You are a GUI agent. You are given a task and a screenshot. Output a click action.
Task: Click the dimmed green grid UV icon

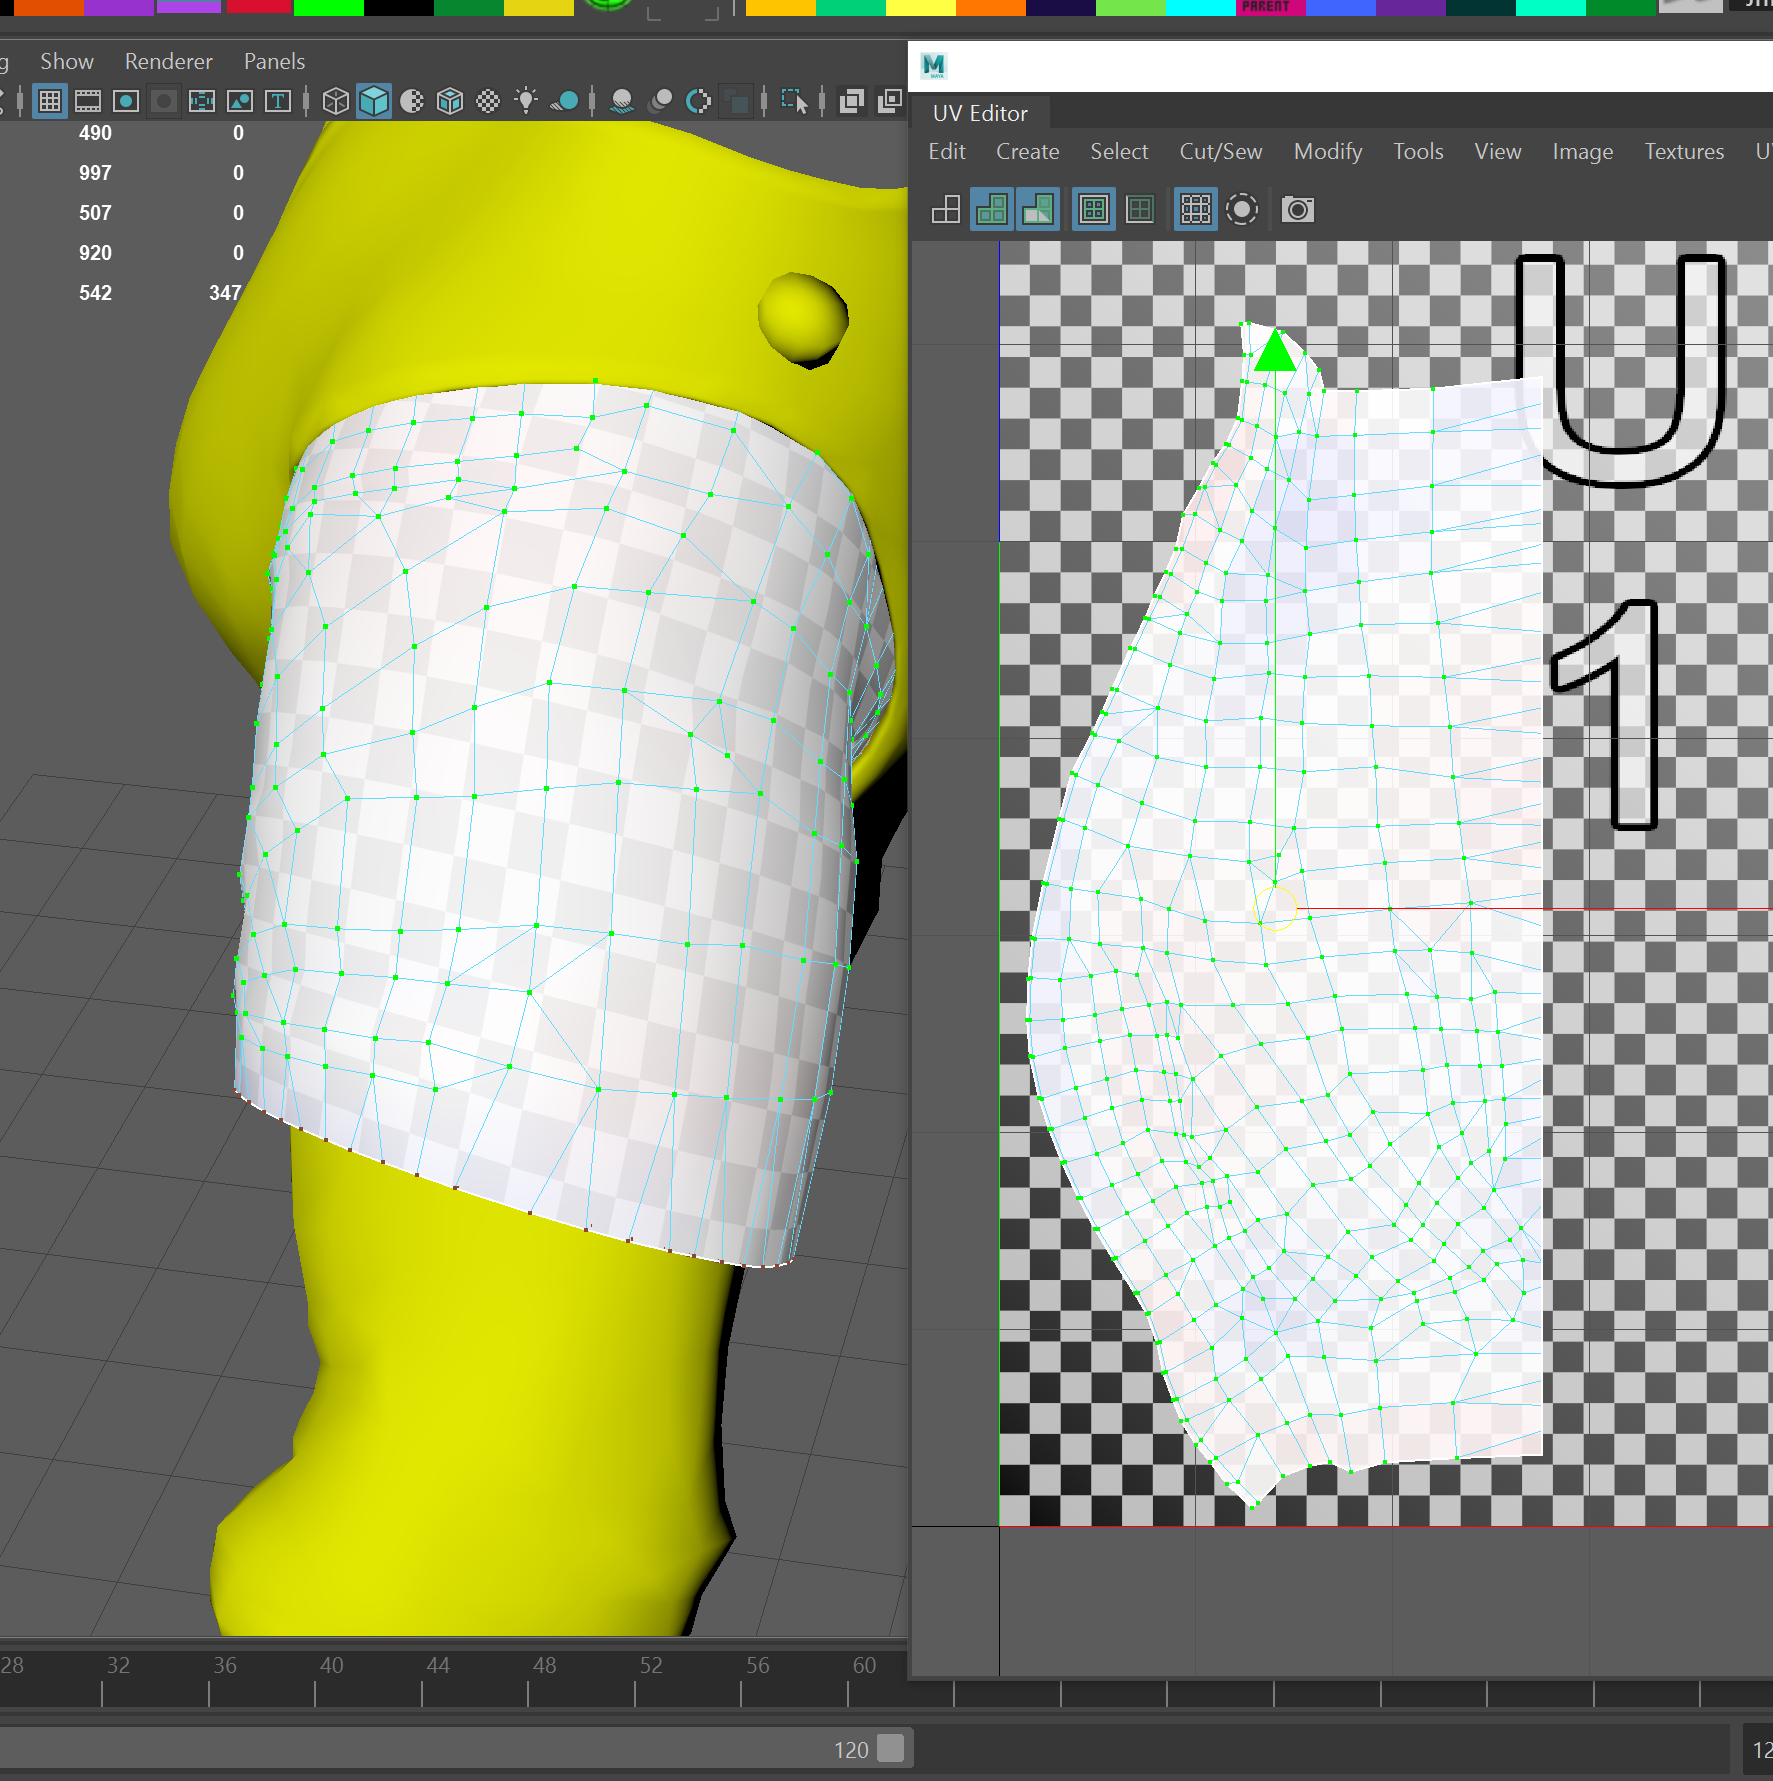(1140, 209)
